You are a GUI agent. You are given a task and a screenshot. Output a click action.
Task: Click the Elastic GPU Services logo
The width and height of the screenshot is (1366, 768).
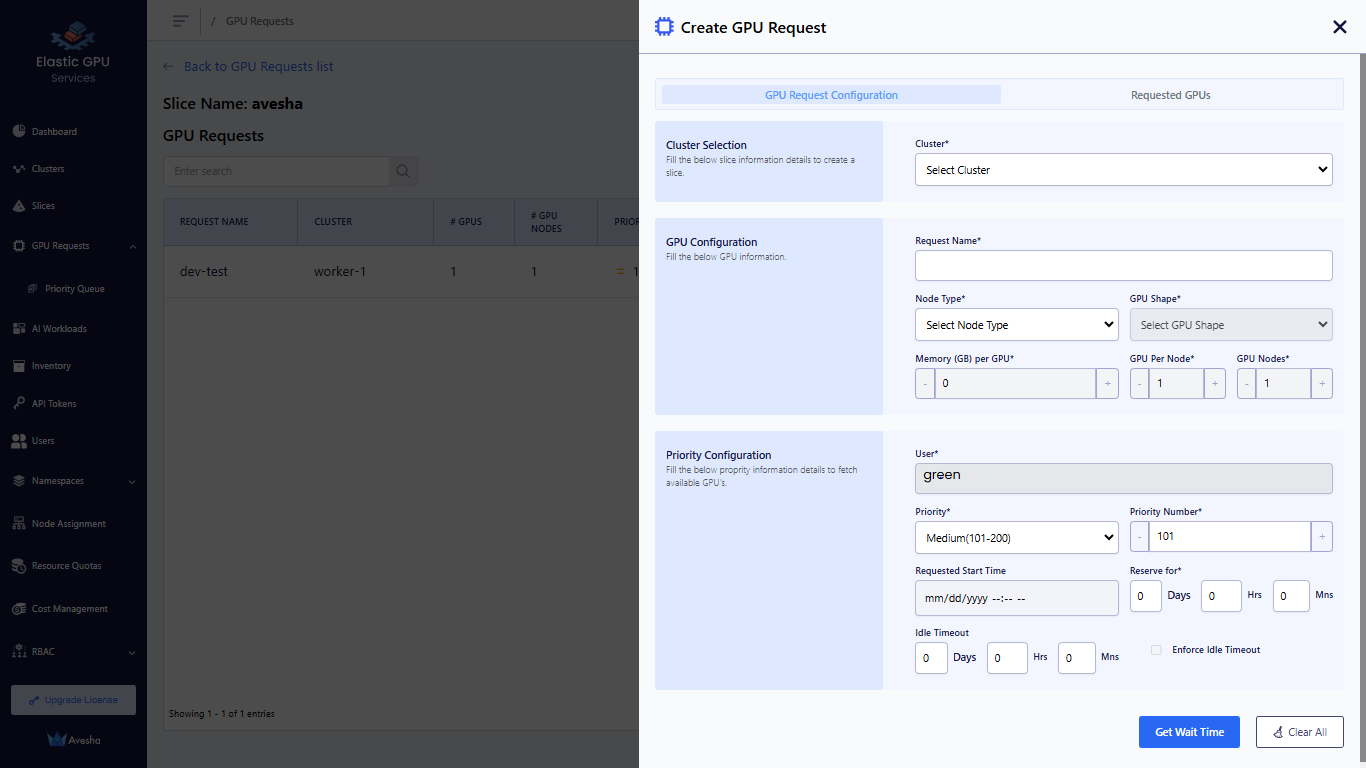pos(73,52)
